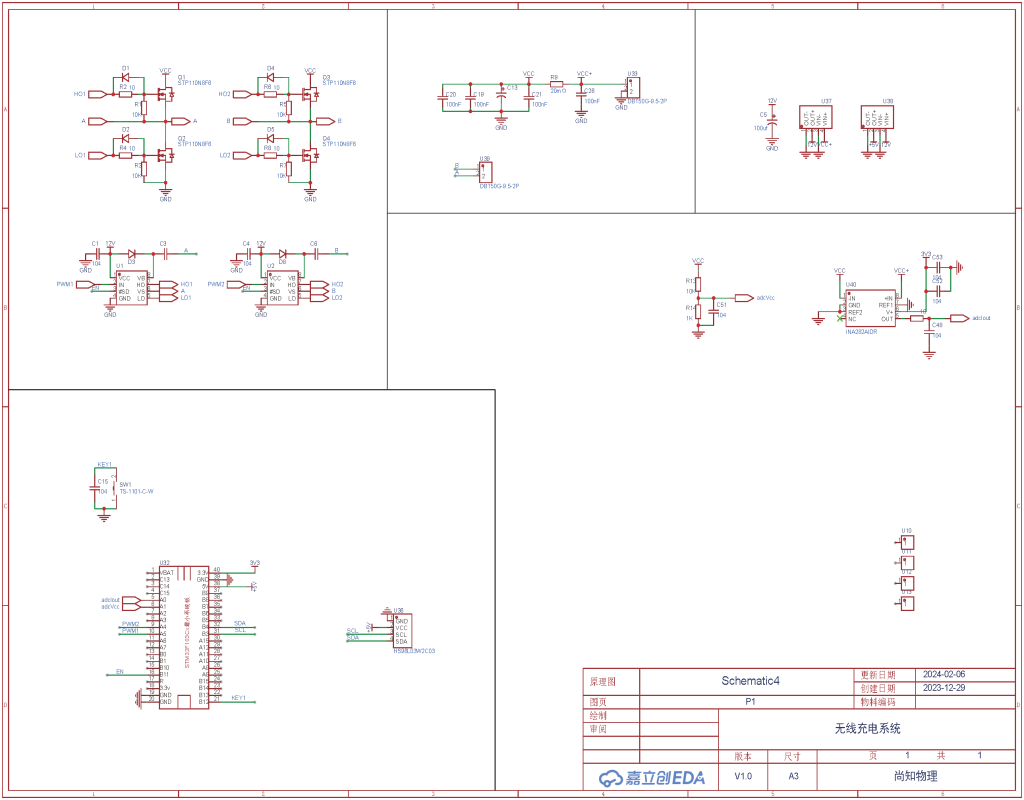Select the U38 power module symbol
The image size is (1024, 800).
click(x=877, y=119)
